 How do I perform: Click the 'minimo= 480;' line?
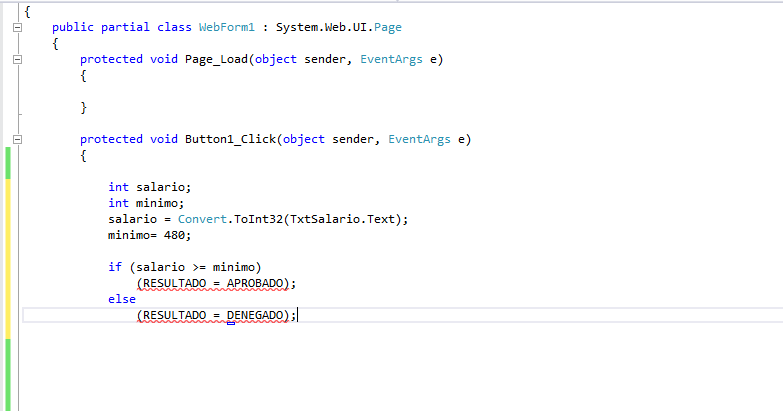(x=150, y=235)
